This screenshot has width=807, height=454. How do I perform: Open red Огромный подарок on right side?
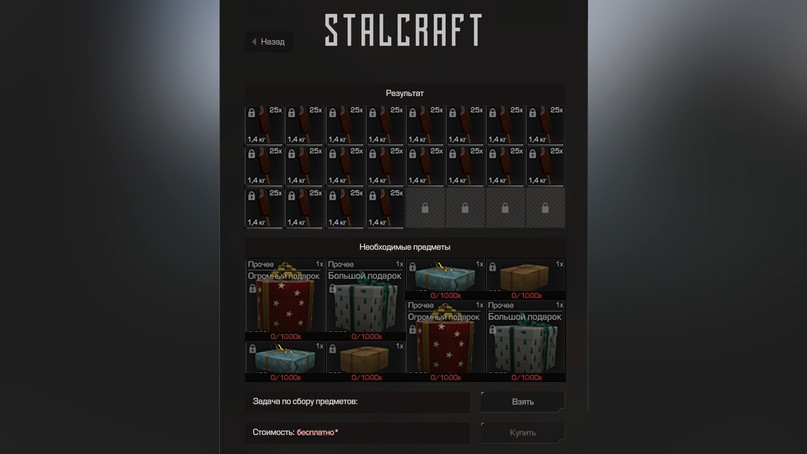[x=445, y=341]
